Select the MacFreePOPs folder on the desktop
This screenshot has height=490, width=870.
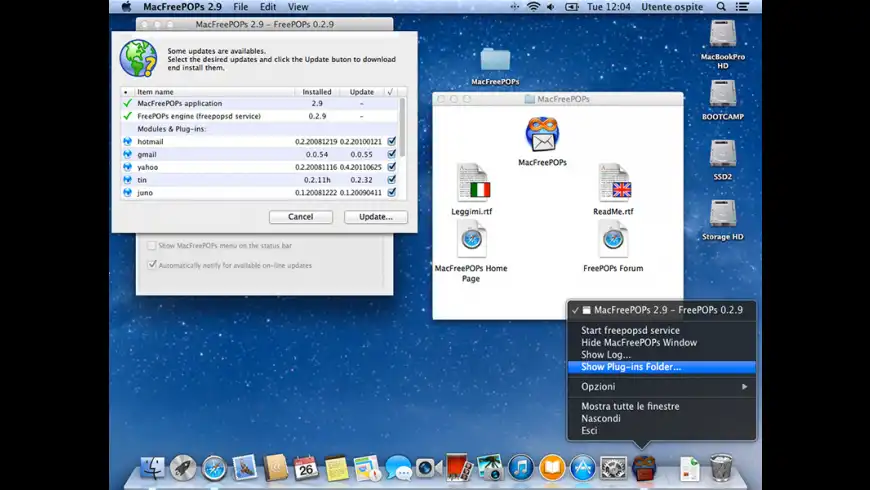pos(495,59)
